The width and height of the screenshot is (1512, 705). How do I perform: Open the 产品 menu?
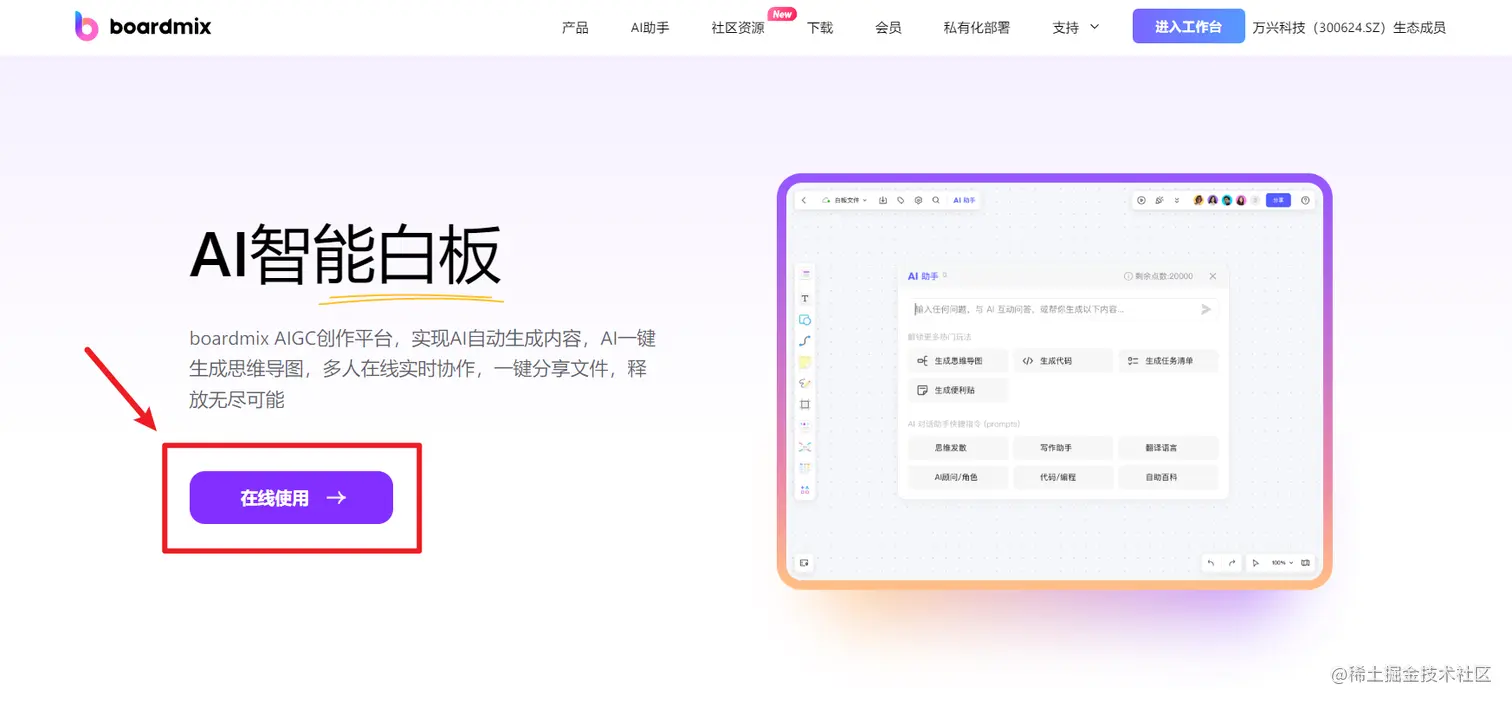click(575, 27)
